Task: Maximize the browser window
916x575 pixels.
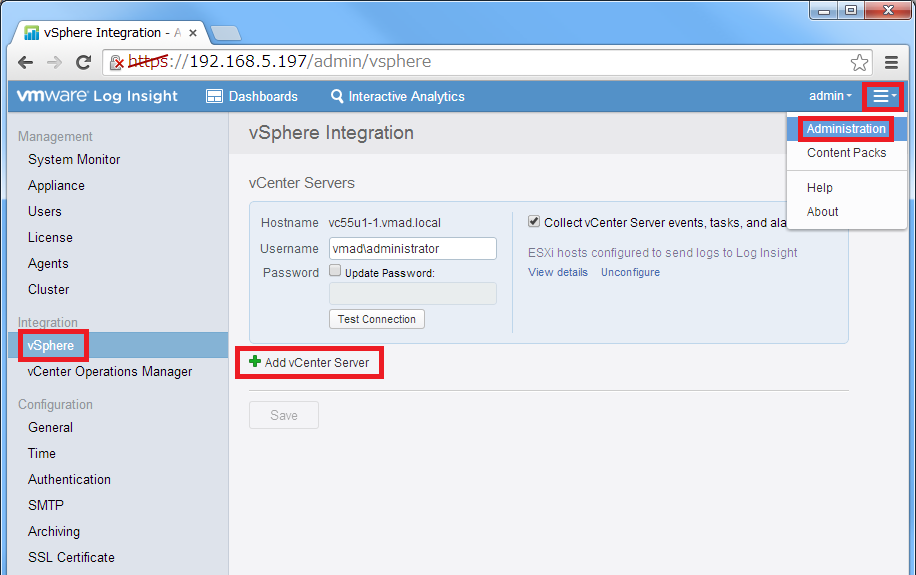Action: coord(851,11)
